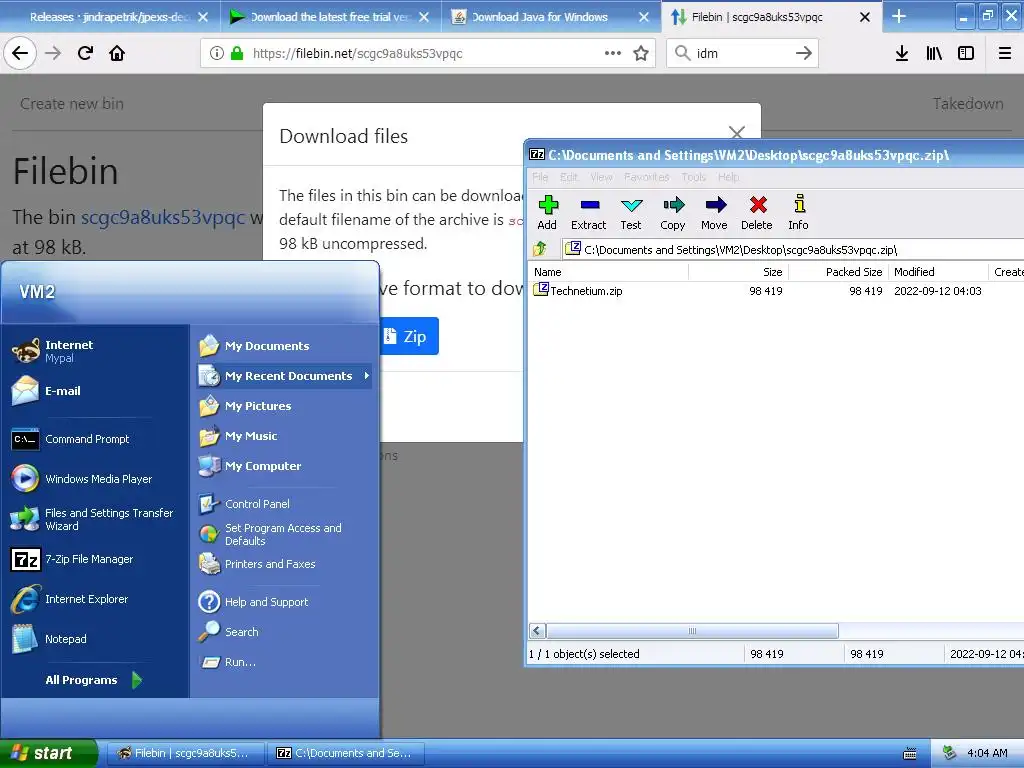Switch to 7-Zip window taskbar button
Image resolution: width=1024 pixels, height=768 pixels.
(346, 753)
